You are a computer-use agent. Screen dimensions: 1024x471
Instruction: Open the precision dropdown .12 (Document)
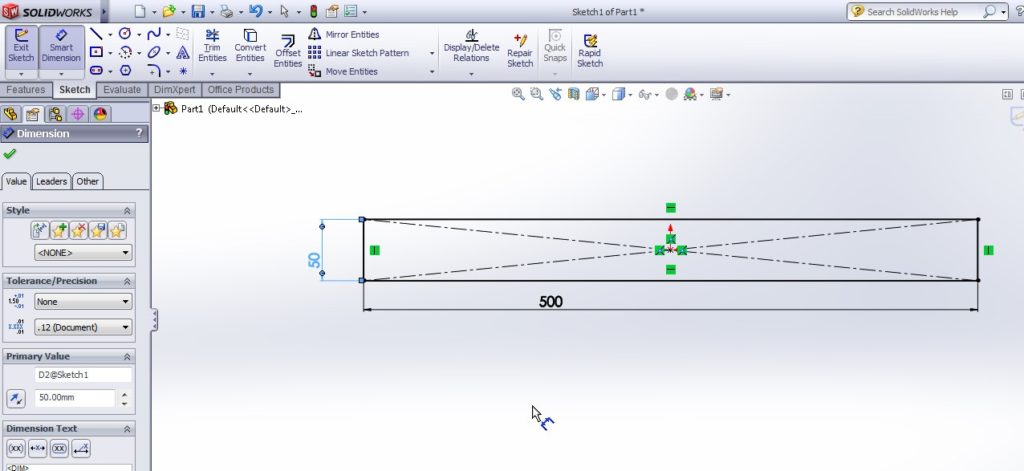tap(83, 327)
